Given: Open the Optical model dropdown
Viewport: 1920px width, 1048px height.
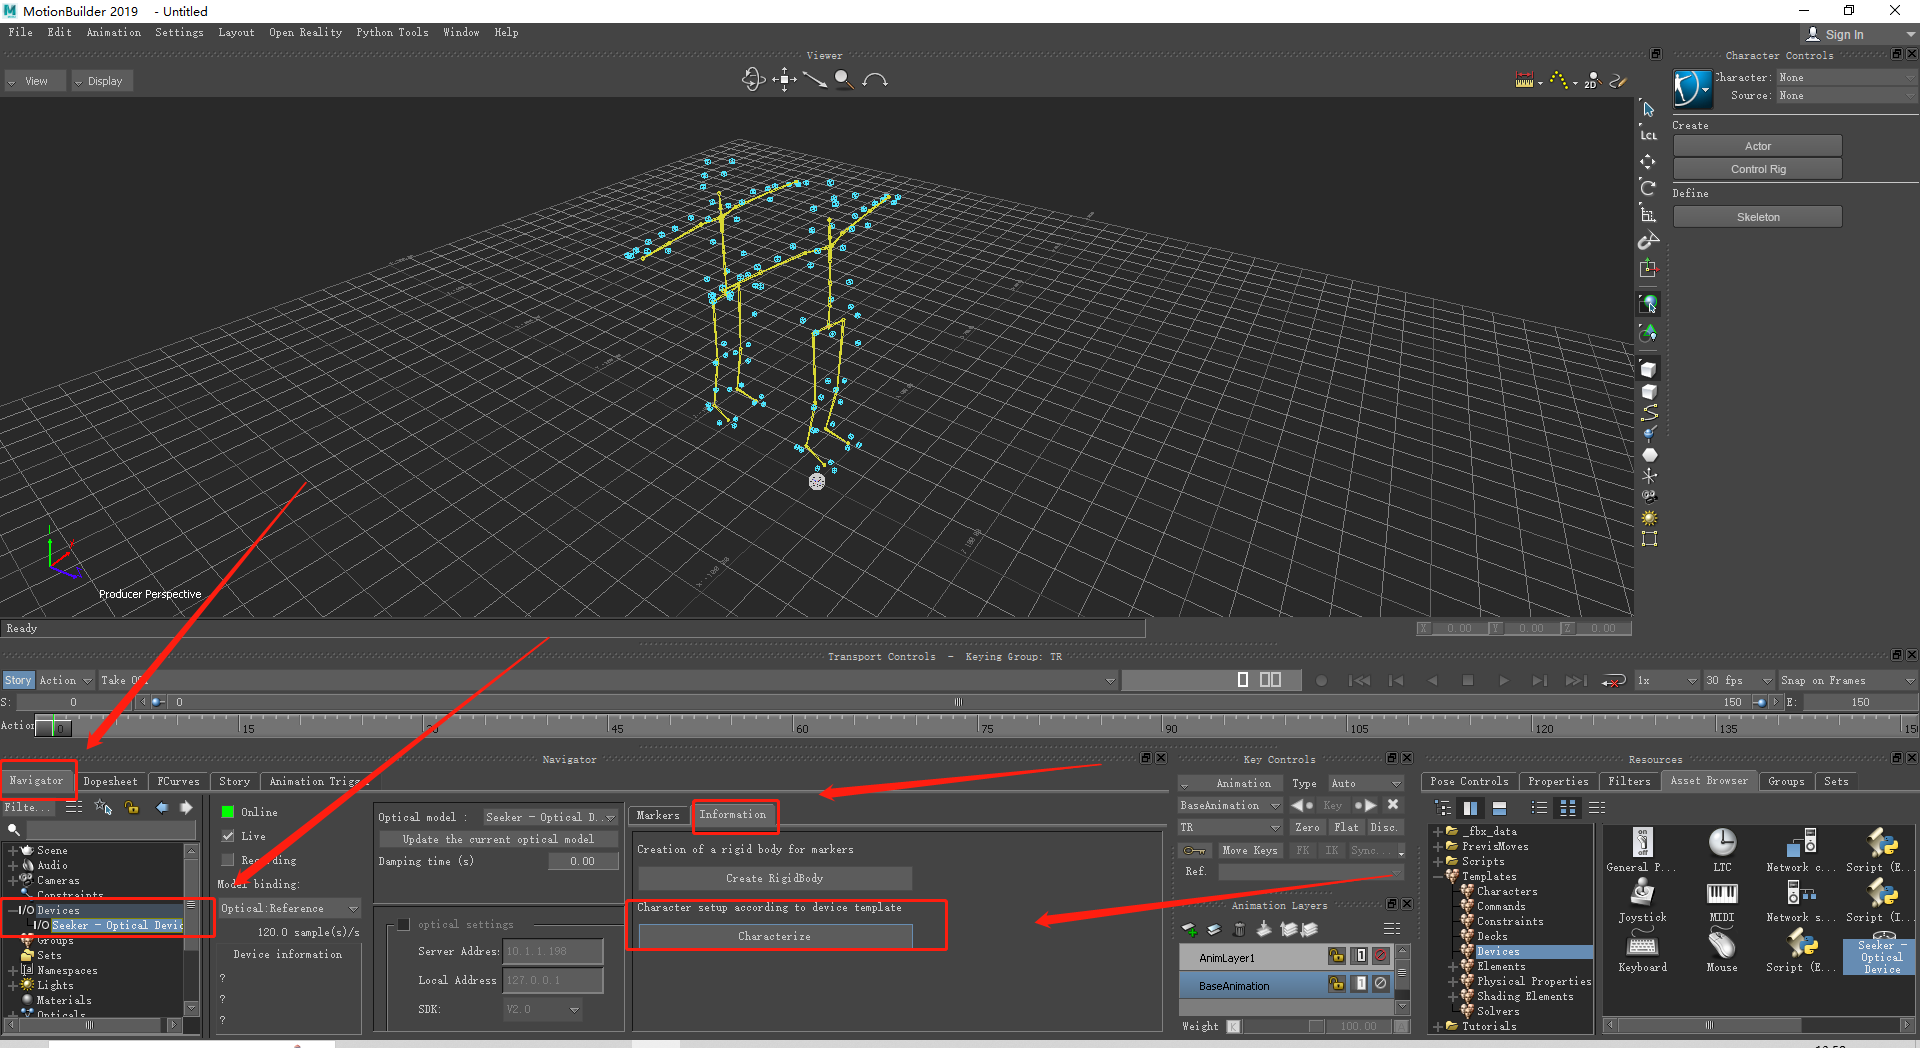Looking at the screenshot, I should pos(550,817).
